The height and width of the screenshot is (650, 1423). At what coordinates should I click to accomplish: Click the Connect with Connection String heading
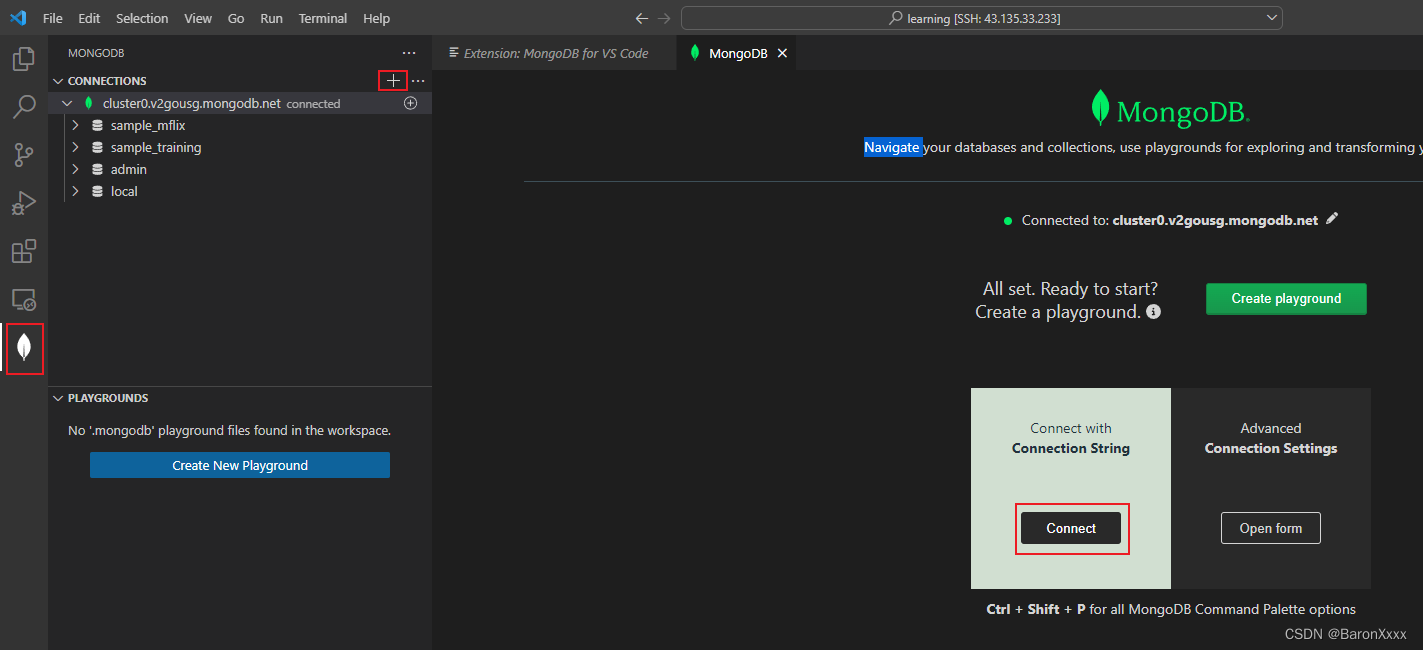click(x=1071, y=438)
